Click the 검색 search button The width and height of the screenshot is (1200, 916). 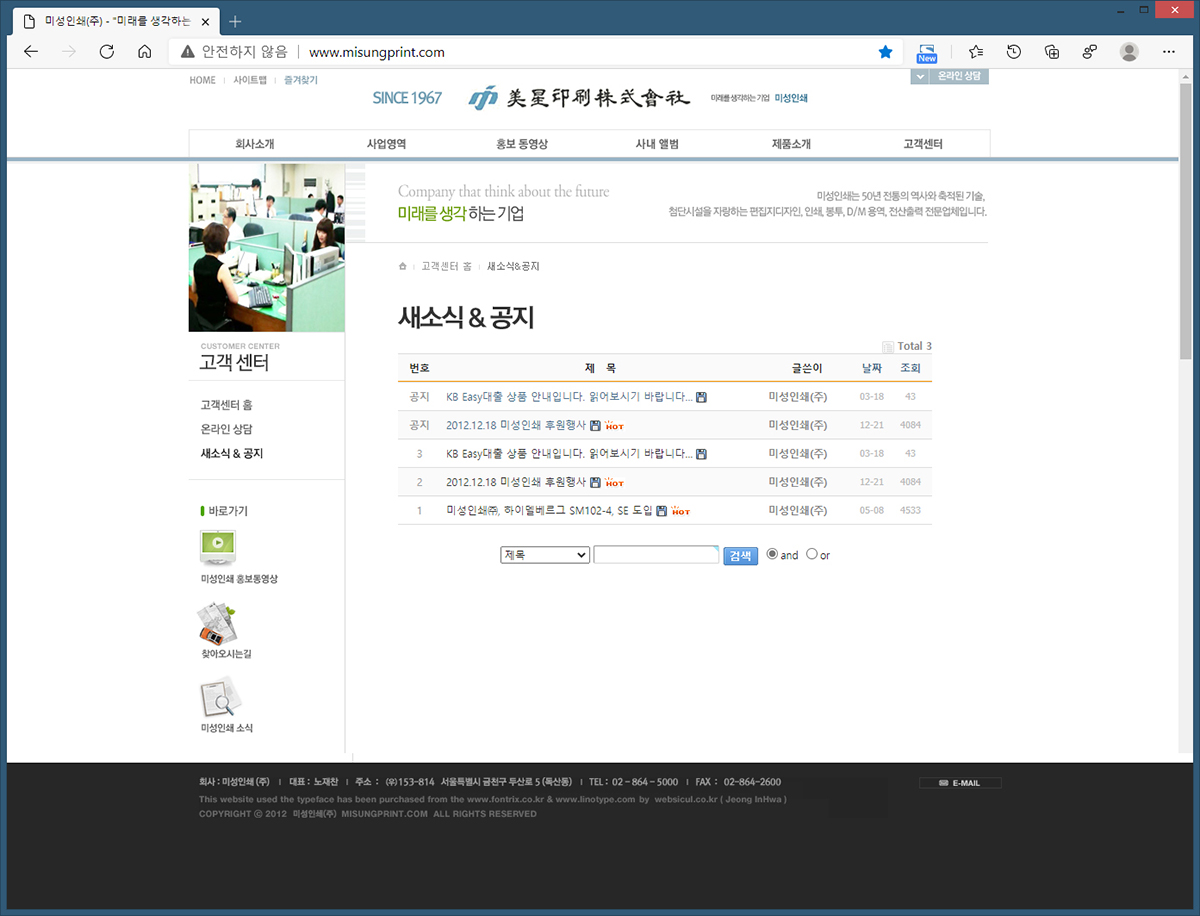tap(741, 556)
